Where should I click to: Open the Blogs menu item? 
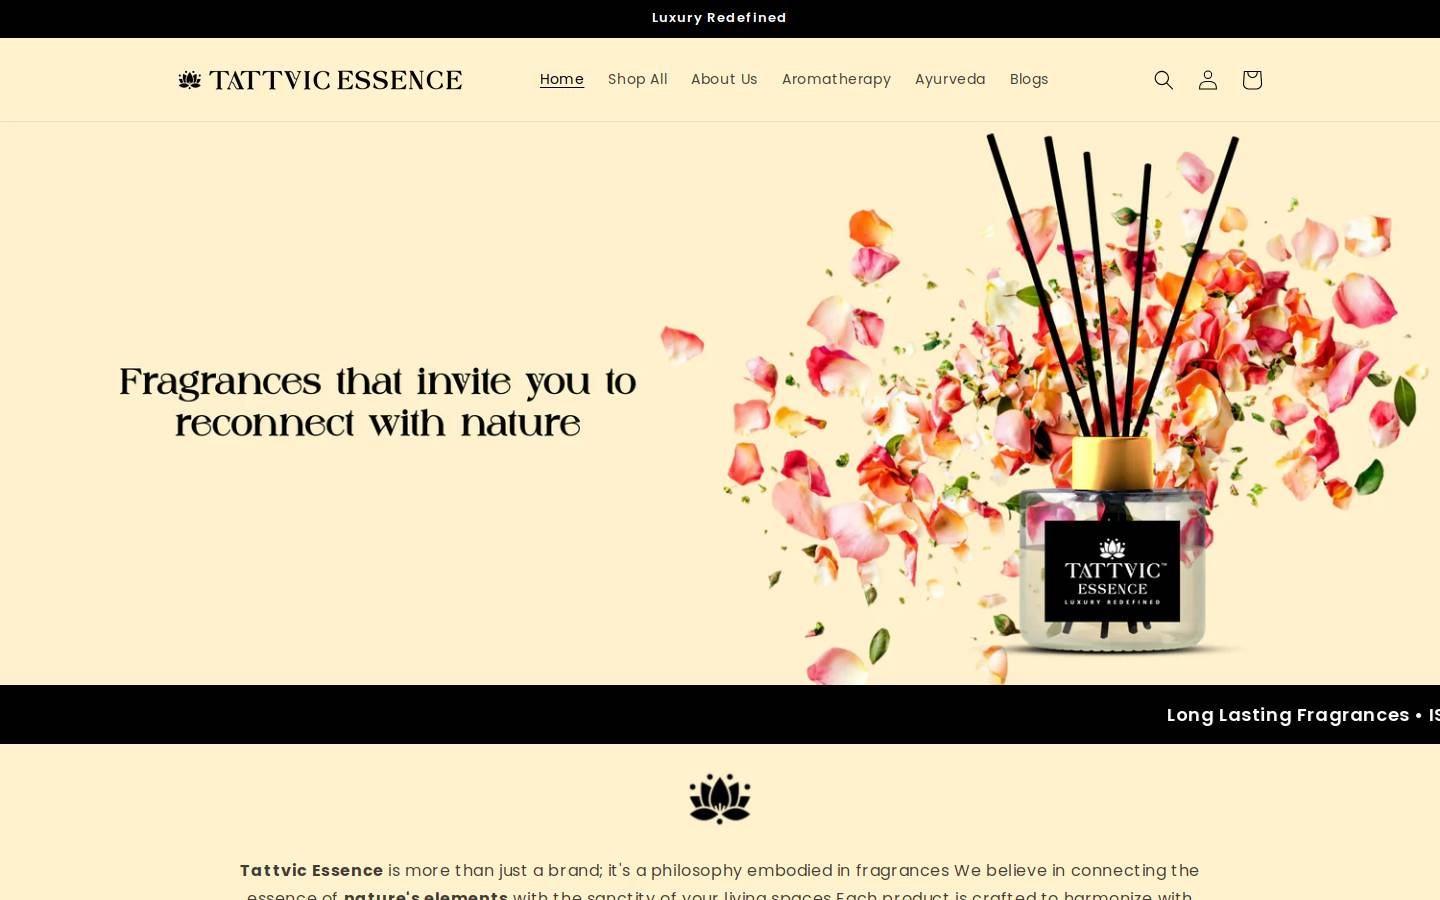pyautogui.click(x=1029, y=79)
